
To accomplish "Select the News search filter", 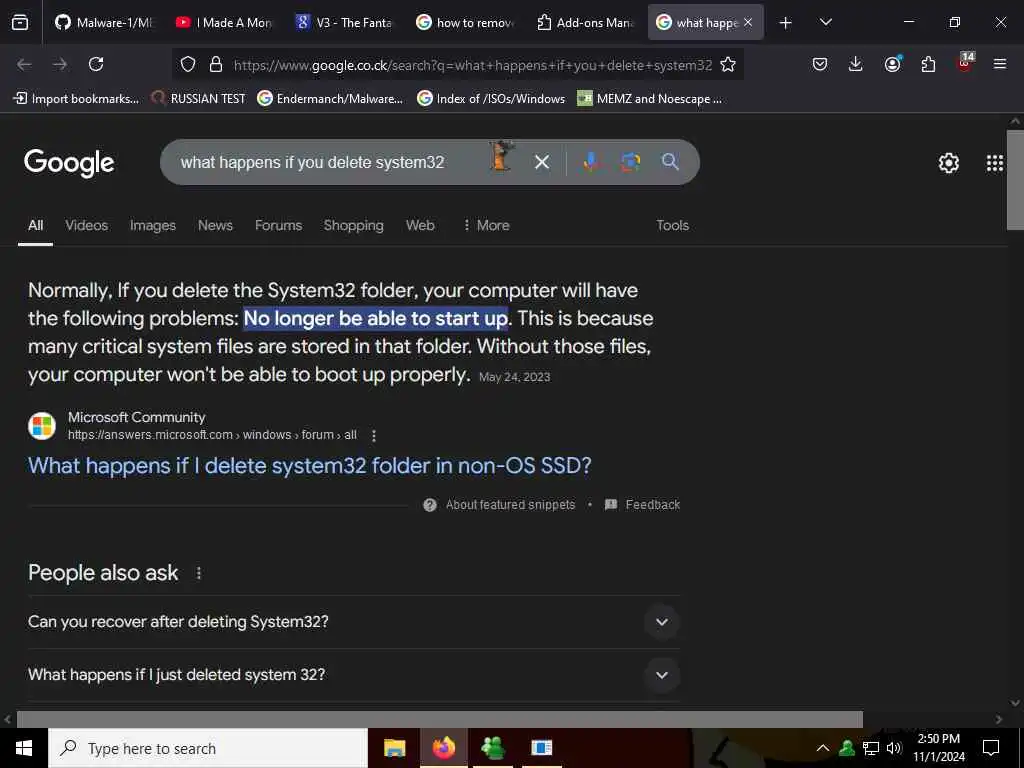I will click(x=215, y=225).
